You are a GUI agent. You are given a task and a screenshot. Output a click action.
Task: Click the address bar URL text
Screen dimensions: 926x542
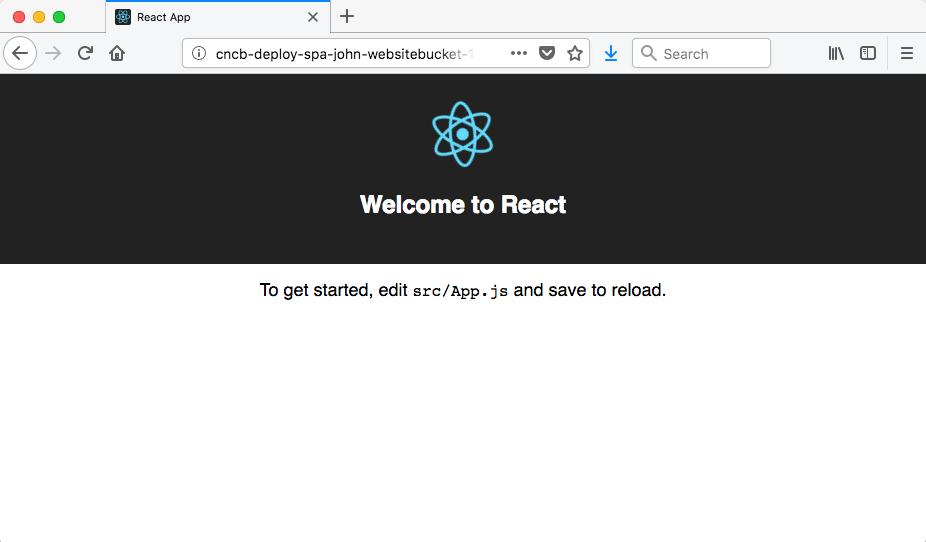click(x=344, y=54)
